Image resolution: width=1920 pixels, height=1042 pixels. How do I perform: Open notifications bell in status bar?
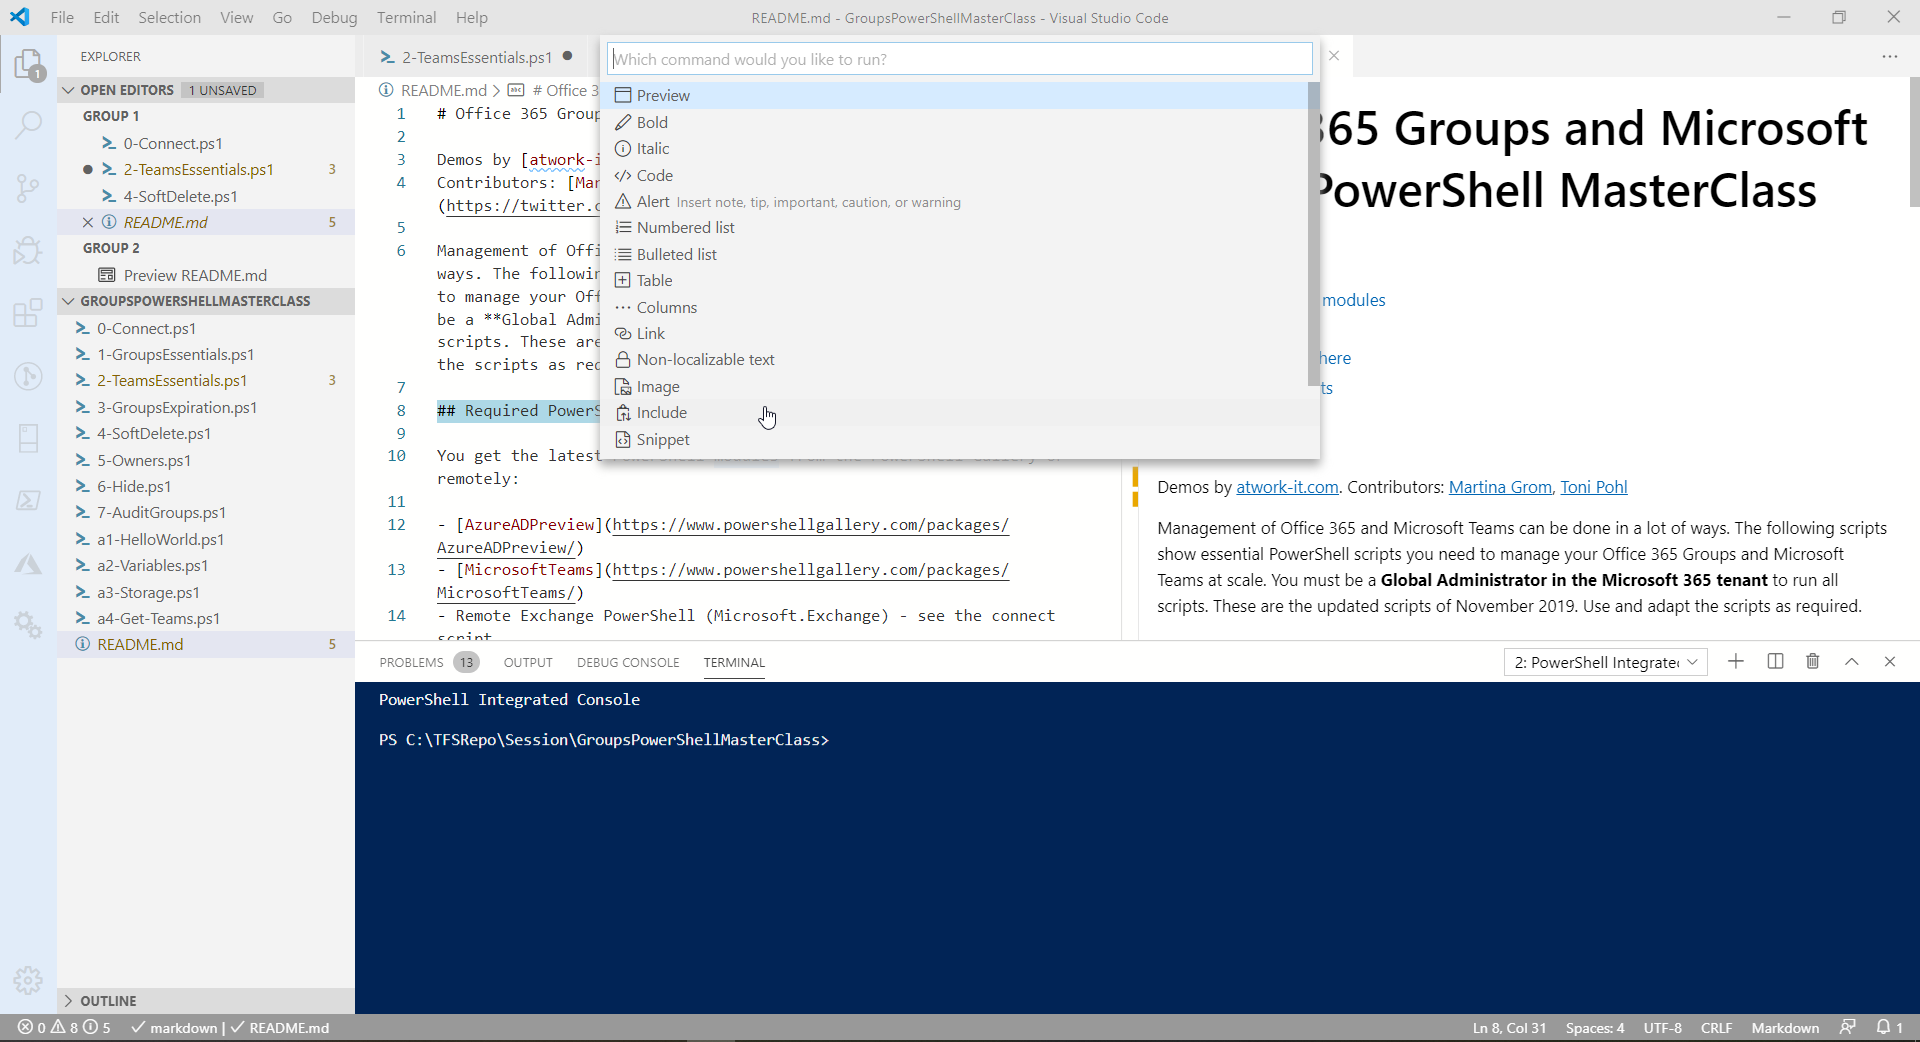coord(1884,1027)
